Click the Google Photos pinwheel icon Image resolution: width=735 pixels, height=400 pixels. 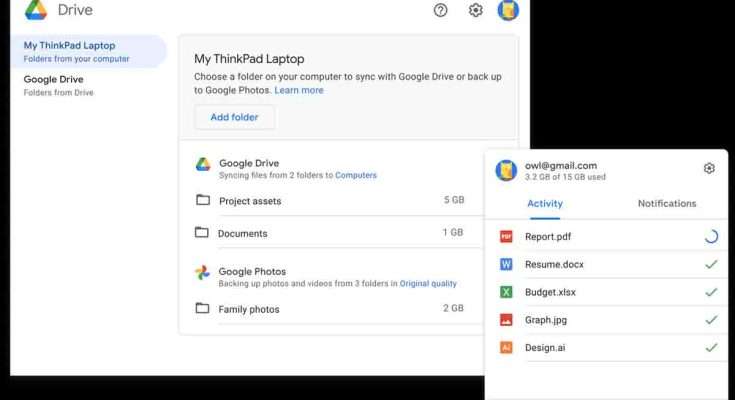202,272
